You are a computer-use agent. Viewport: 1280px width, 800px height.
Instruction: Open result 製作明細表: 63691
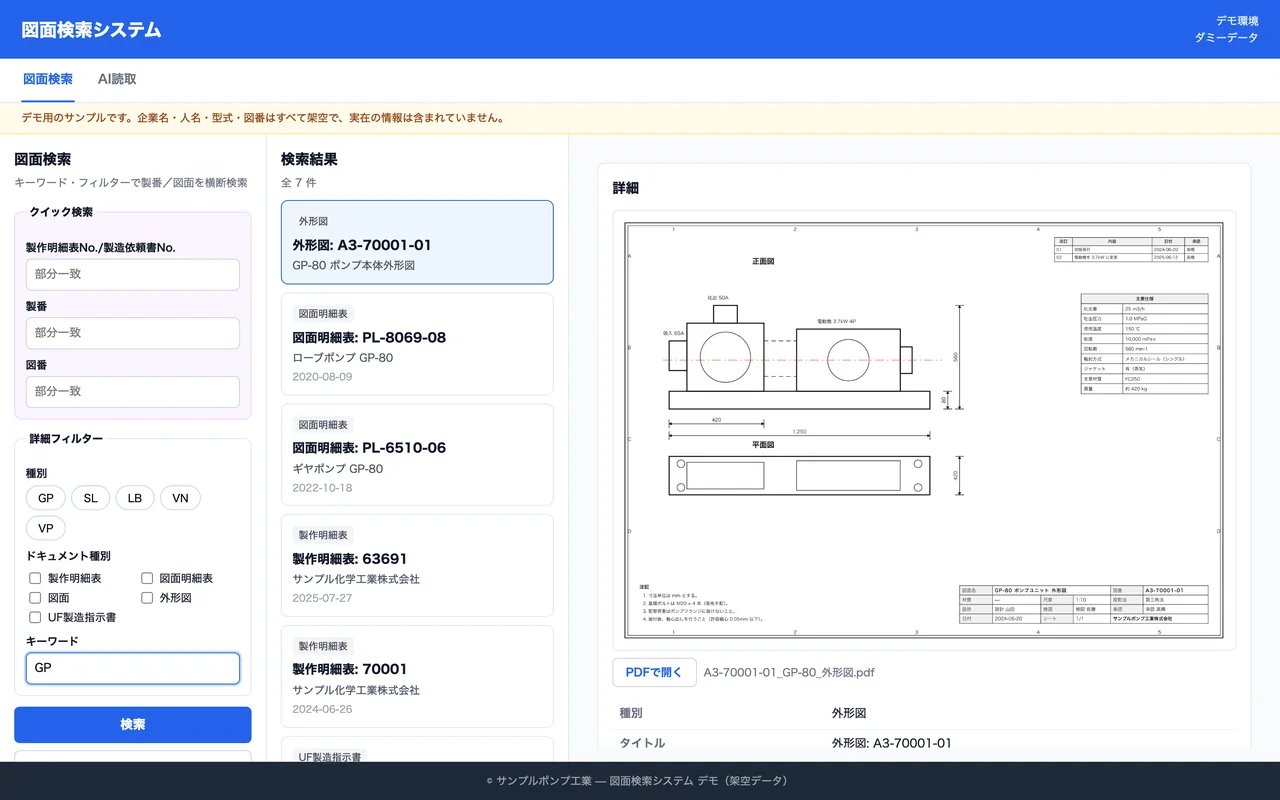417,565
